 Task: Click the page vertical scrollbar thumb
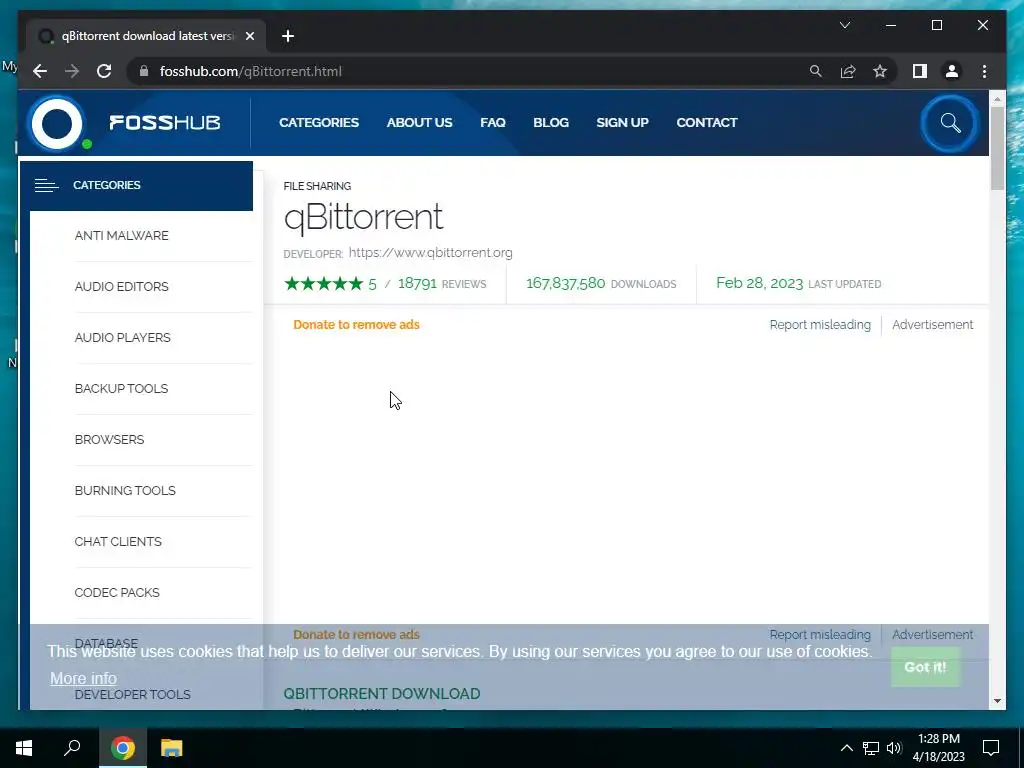click(x=997, y=148)
